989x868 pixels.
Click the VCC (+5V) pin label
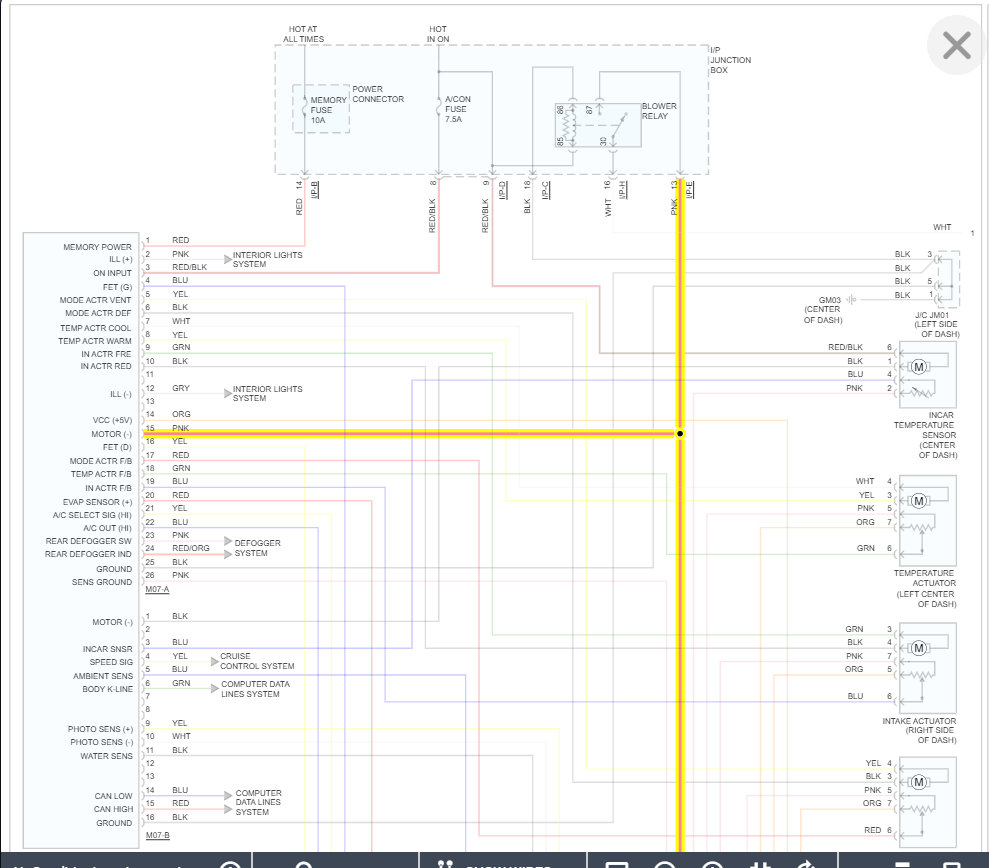tap(112, 420)
